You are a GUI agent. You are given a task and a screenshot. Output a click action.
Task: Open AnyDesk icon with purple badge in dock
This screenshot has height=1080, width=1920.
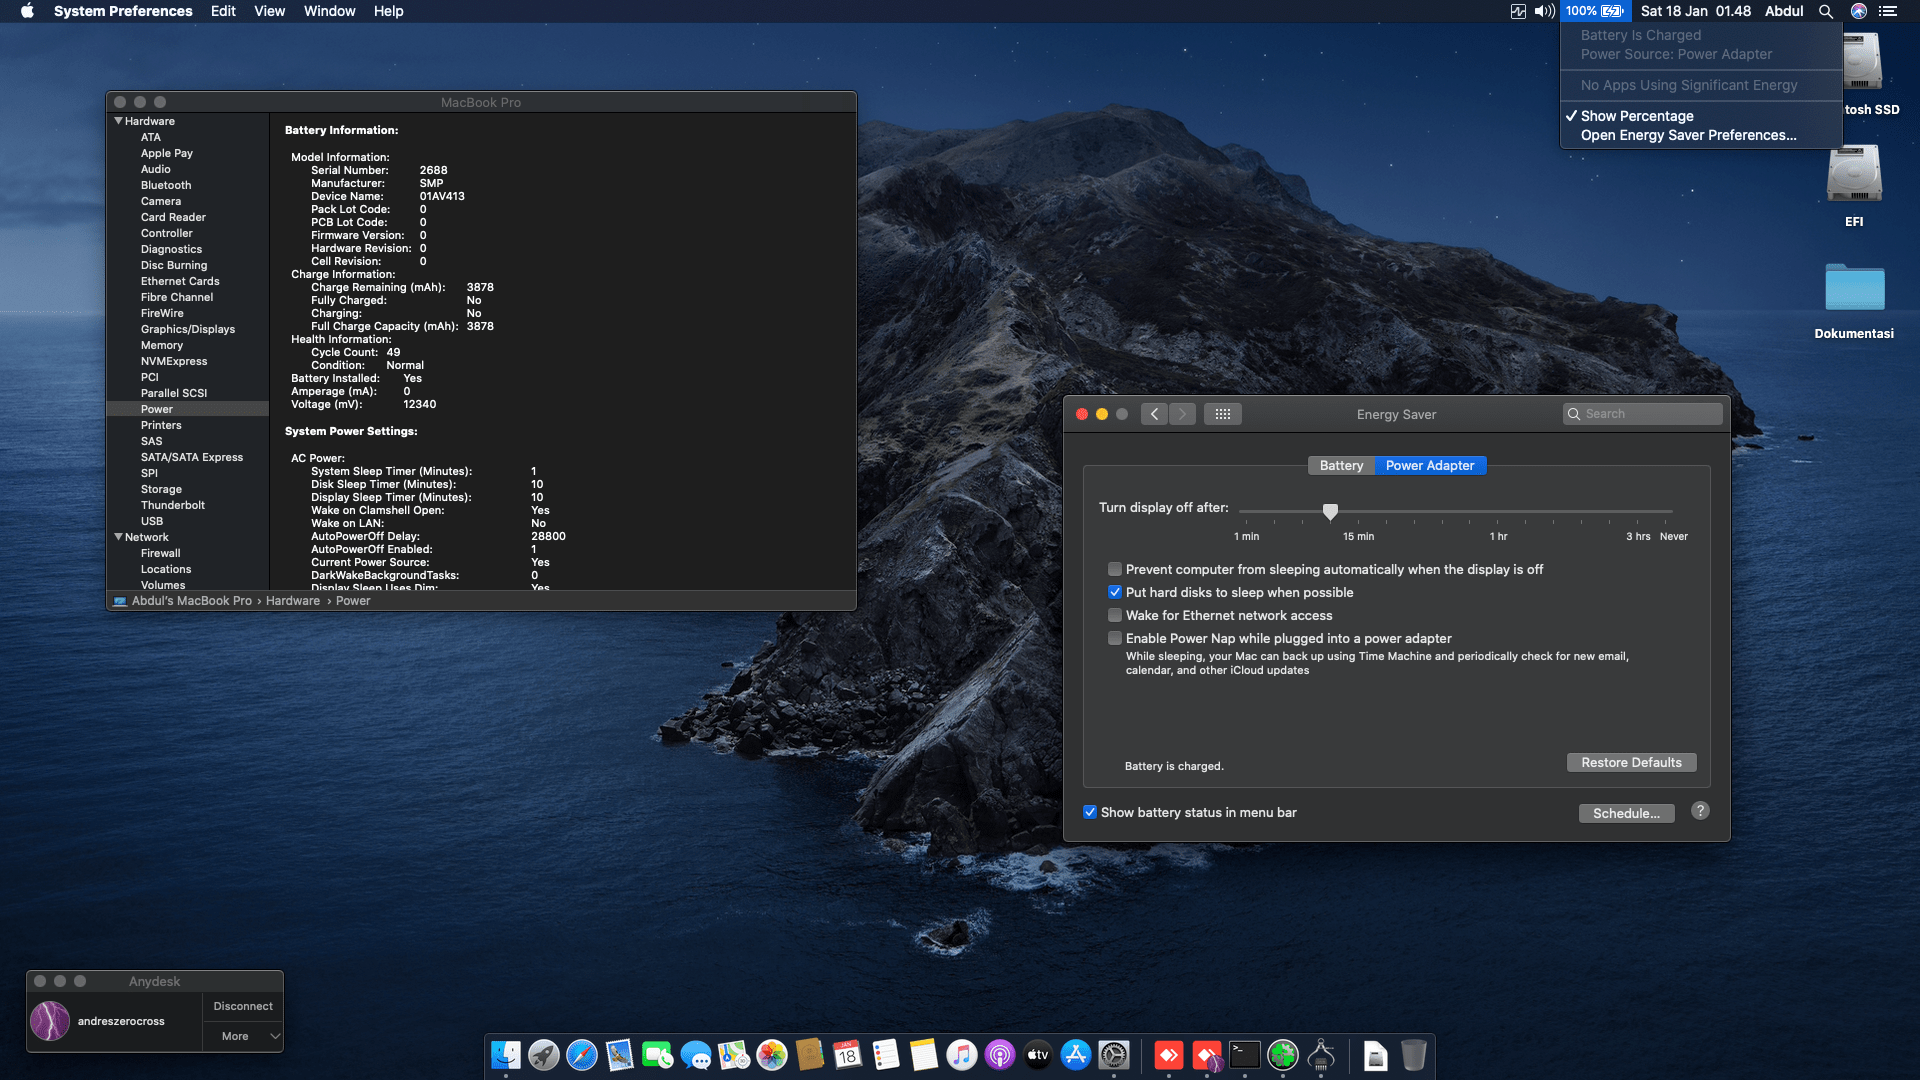(x=1207, y=1055)
